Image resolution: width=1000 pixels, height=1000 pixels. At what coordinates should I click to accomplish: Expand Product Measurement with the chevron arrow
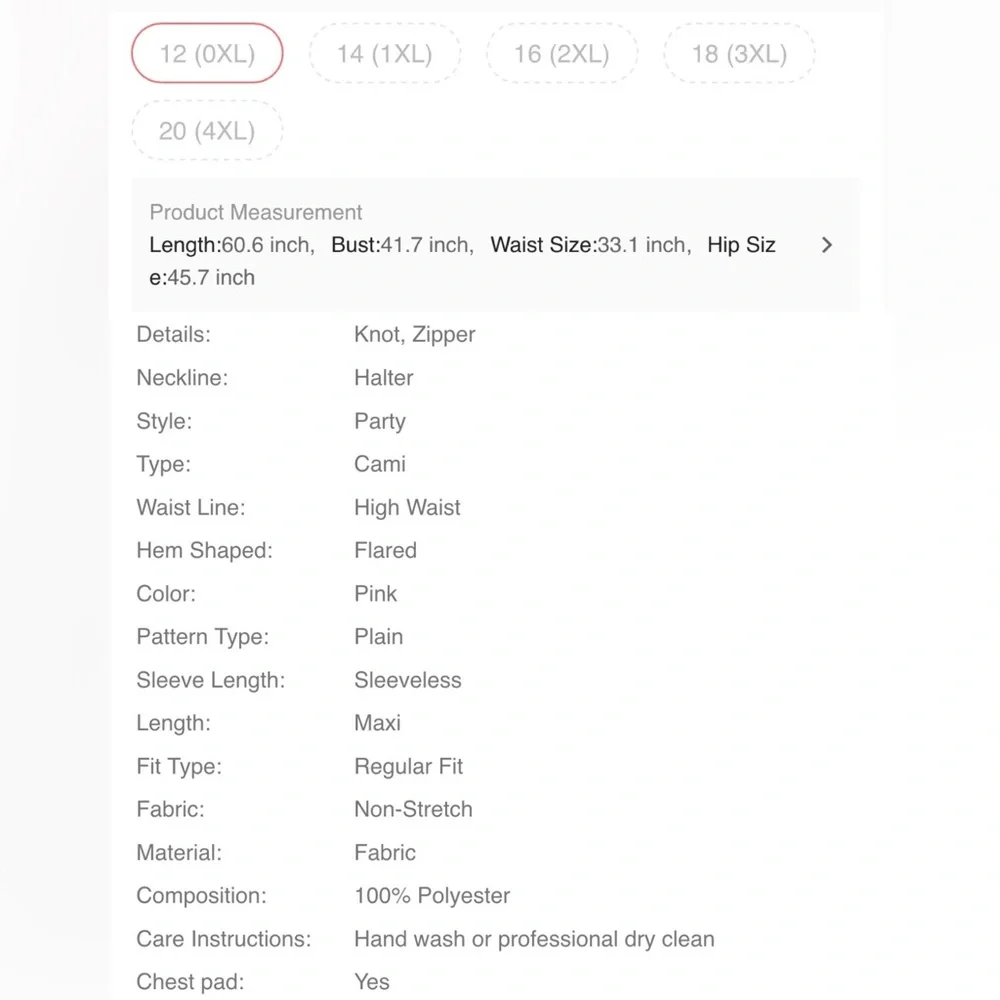click(827, 245)
